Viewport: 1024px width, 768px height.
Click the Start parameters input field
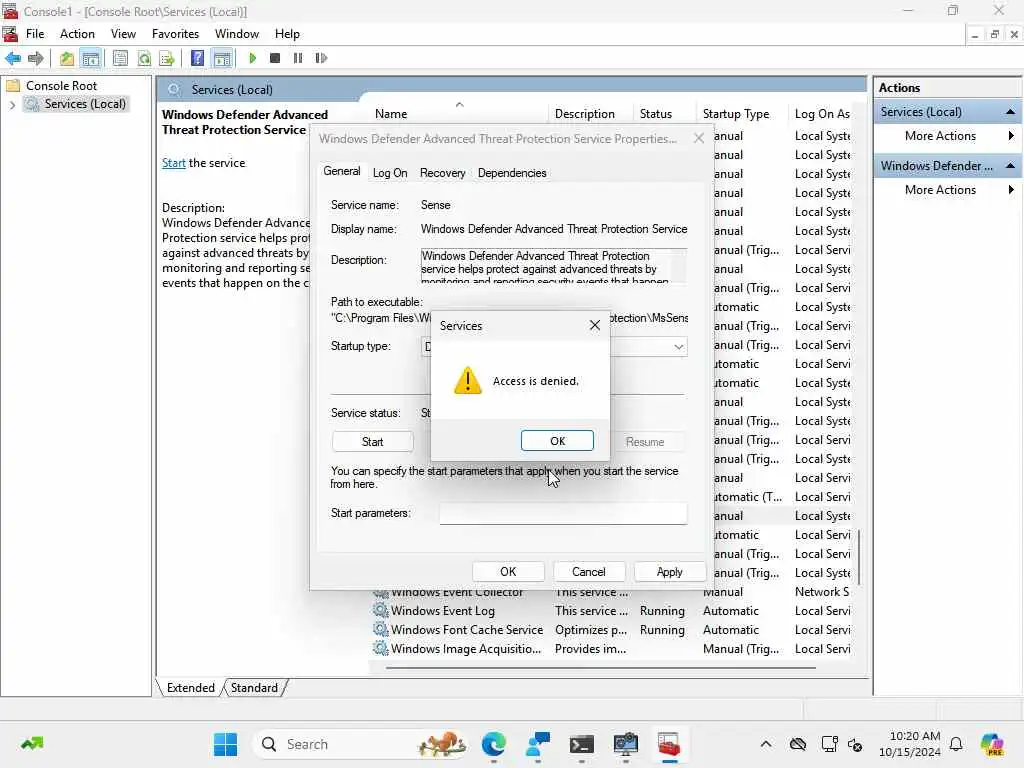(563, 513)
